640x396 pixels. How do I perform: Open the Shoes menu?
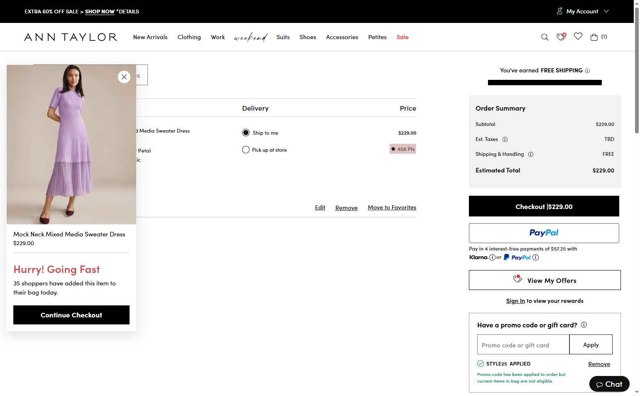pos(308,37)
